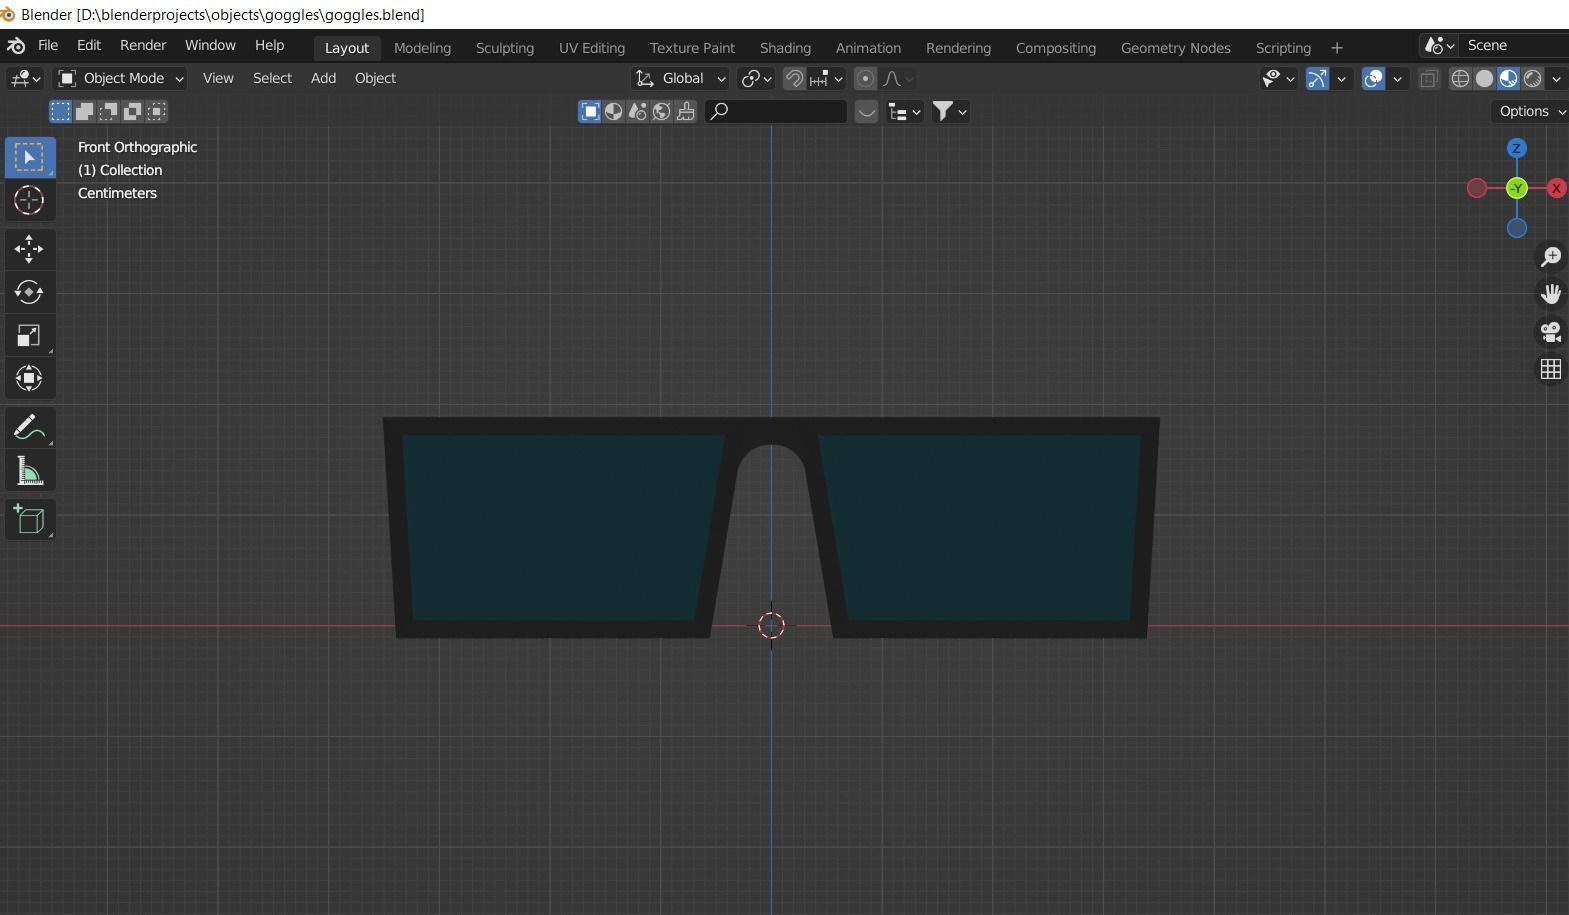This screenshot has height=915, width=1569.
Task: Open the object visibility and selectability dropdown
Action: [x=1278, y=78]
